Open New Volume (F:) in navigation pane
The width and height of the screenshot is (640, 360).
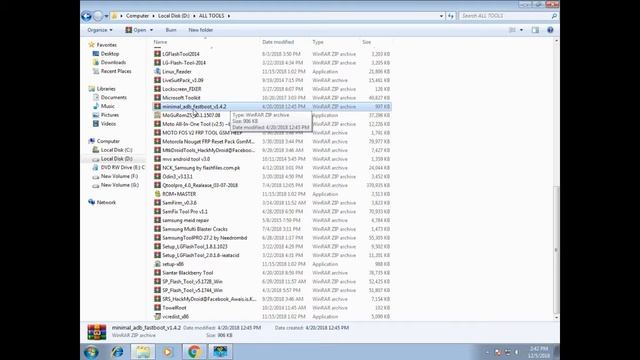click(x=119, y=176)
